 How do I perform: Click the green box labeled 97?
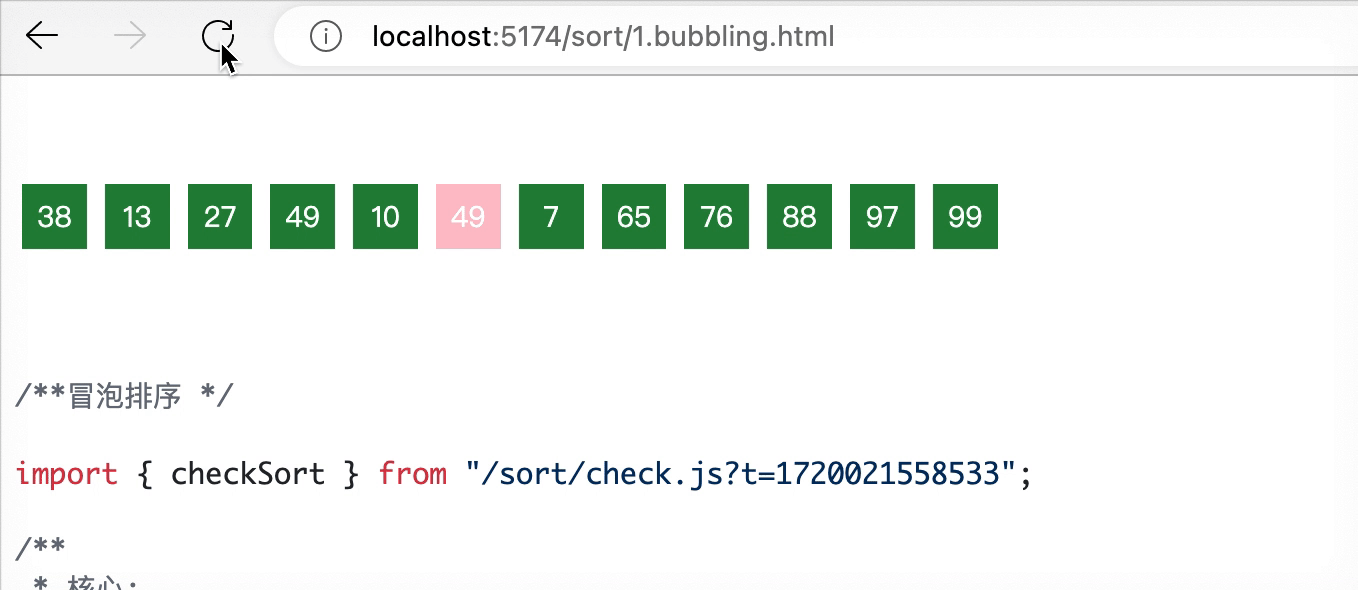[x=881, y=216]
